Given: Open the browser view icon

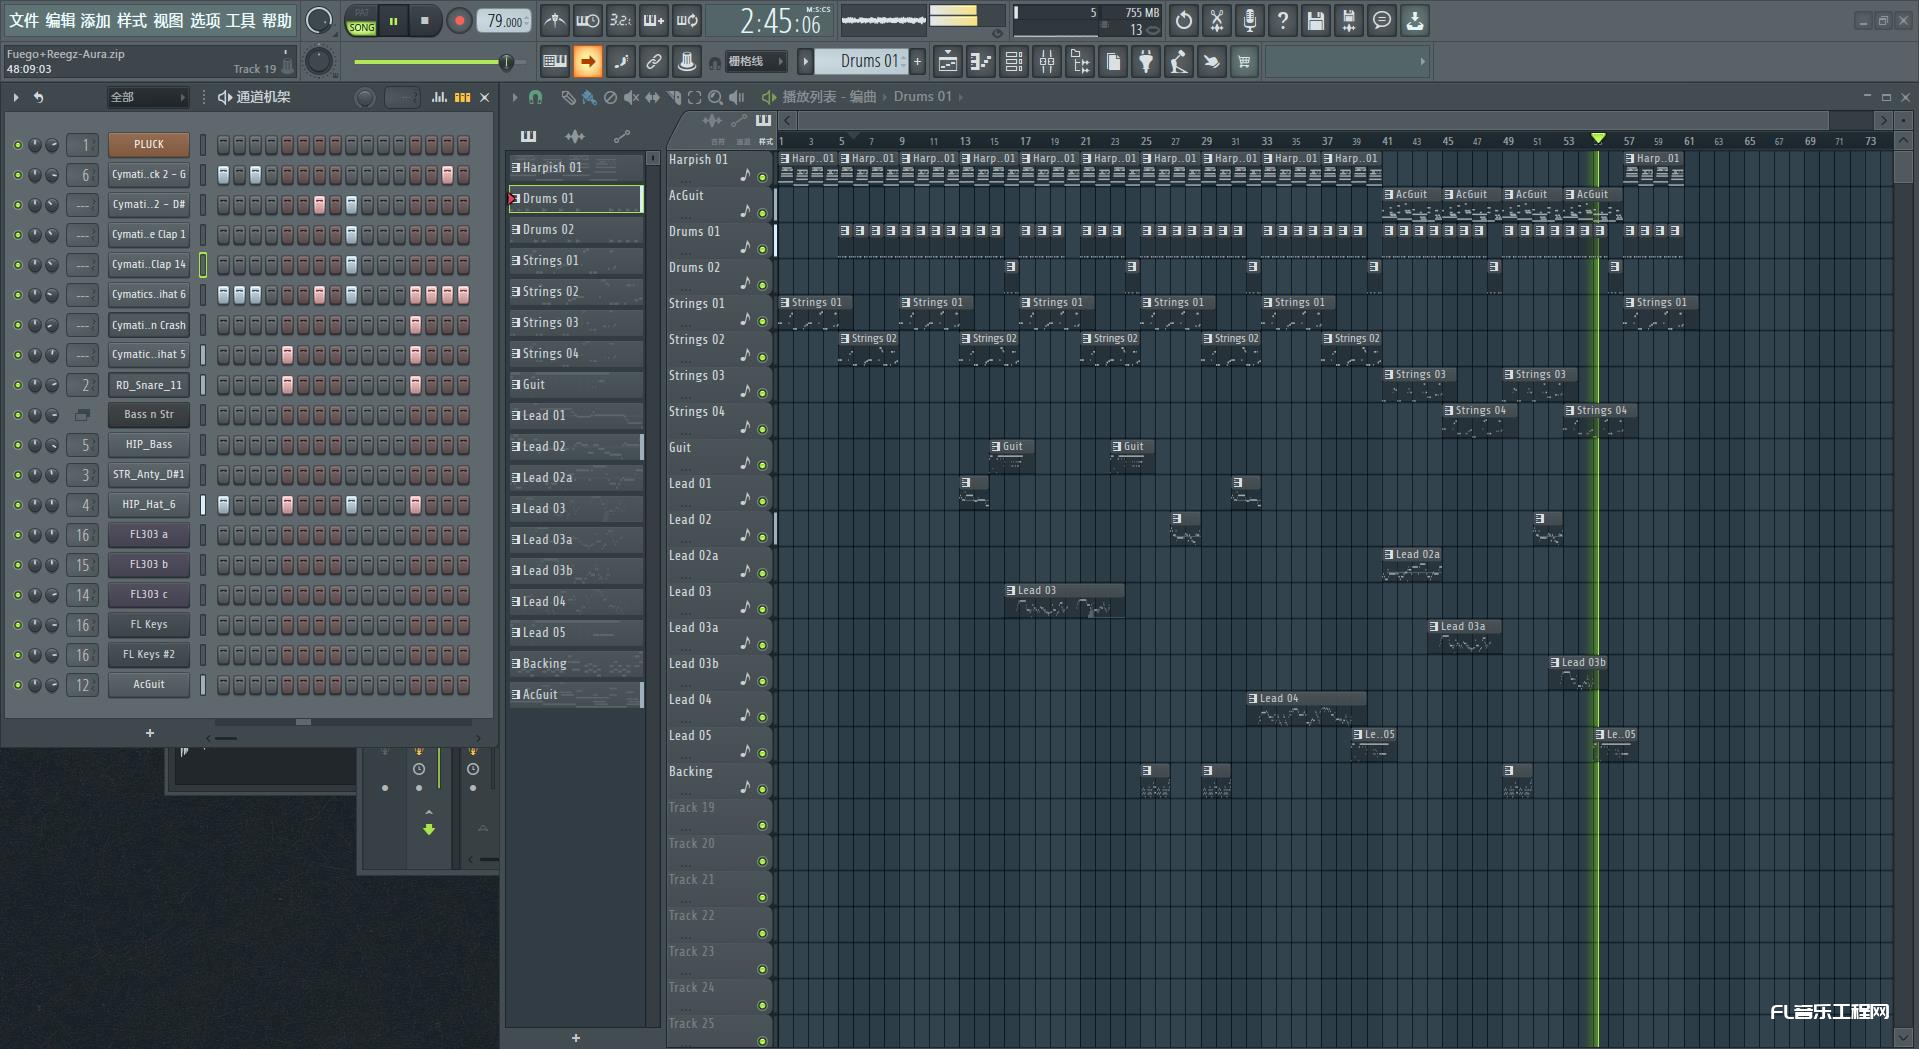Looking at the screenshot, I should coord(1080,62).
